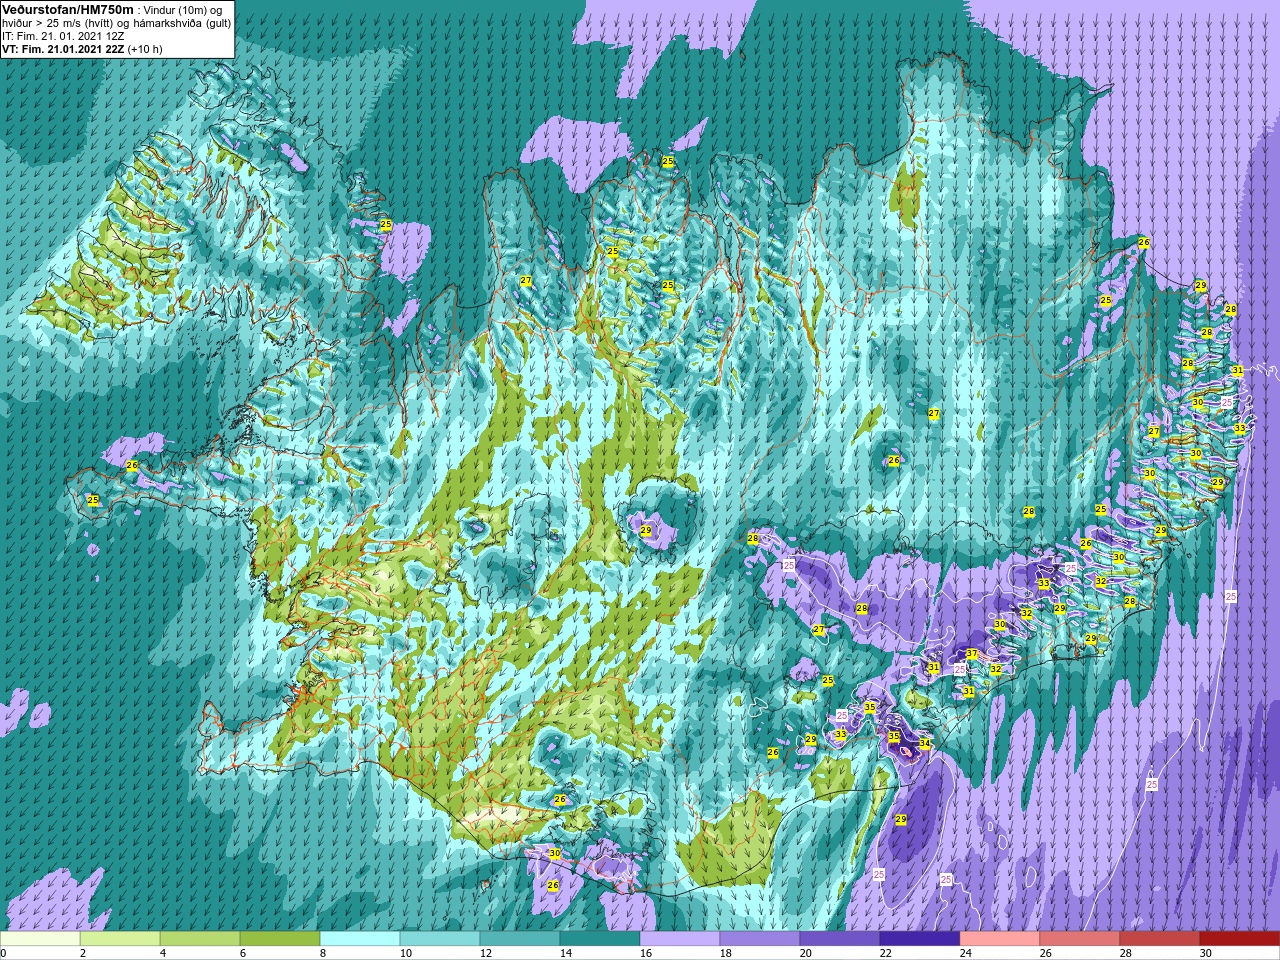Choose the 8–10 m/s bright cyan legend swatch
This screenshot has width=1280, height=960.
[360, 939]
